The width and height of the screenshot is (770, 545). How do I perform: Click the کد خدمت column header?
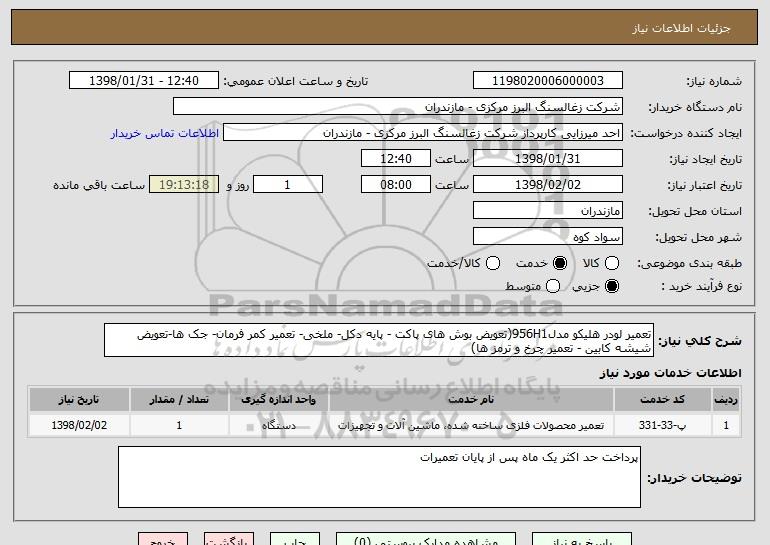pyautogui.click(x=662, y=400)
